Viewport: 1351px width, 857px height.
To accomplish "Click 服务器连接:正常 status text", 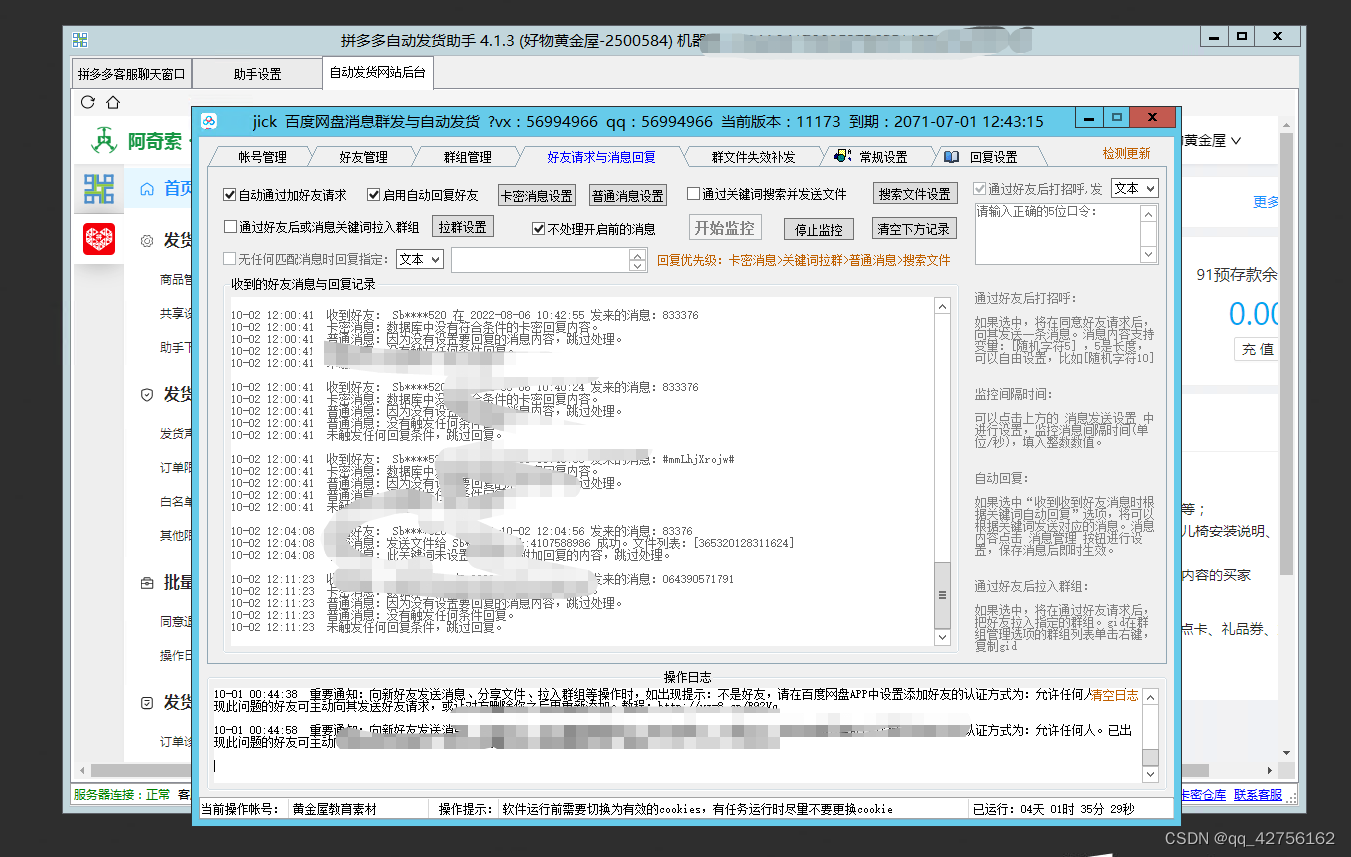I will coord(122,795).
